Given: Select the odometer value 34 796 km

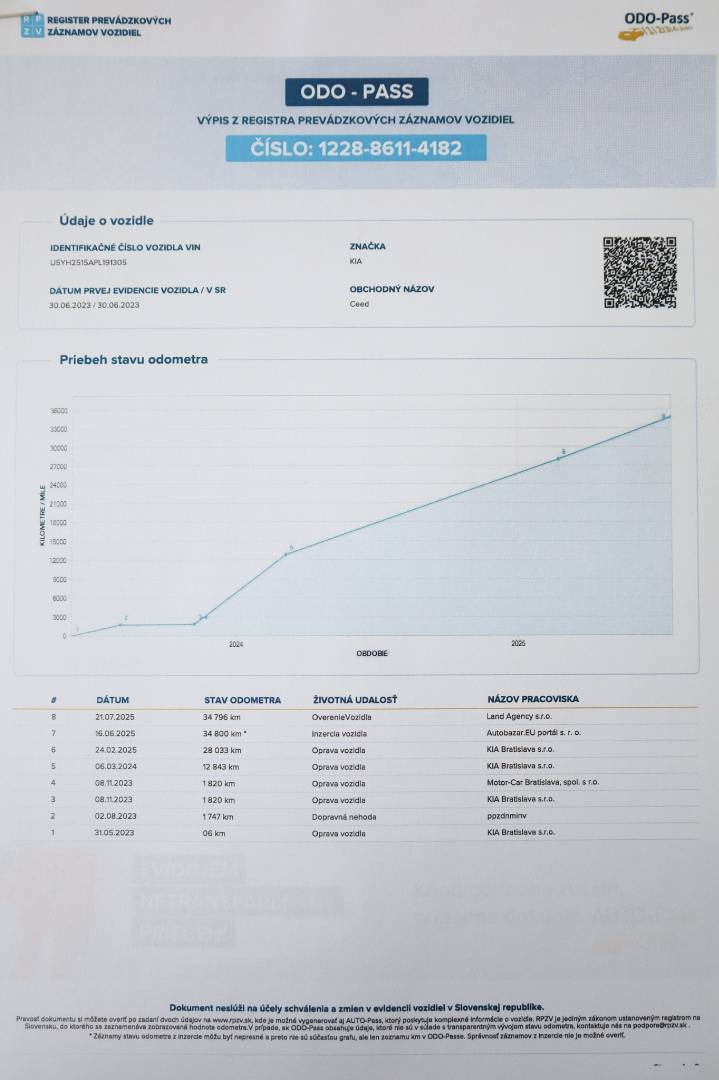Looking at the screenshot, I should 222,717.
